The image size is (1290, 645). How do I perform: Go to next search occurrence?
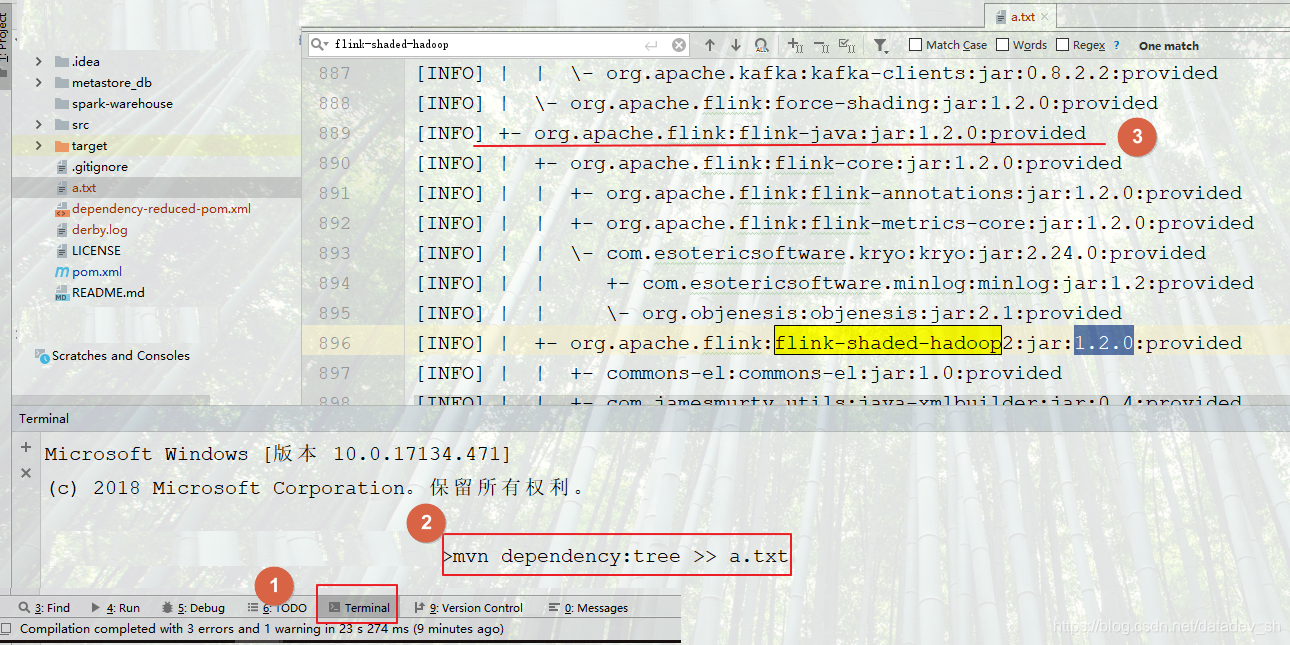pyautogui.click(x=736, y=45)
